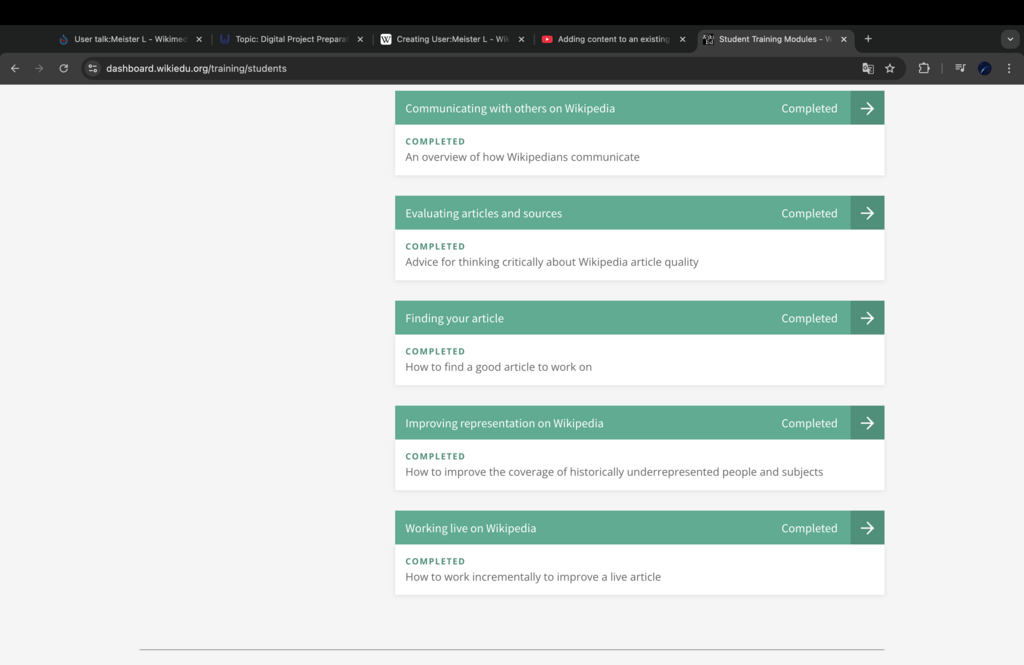1024x665 pixels.
Task: Go back using the browser back arrow
Action: 15,68
